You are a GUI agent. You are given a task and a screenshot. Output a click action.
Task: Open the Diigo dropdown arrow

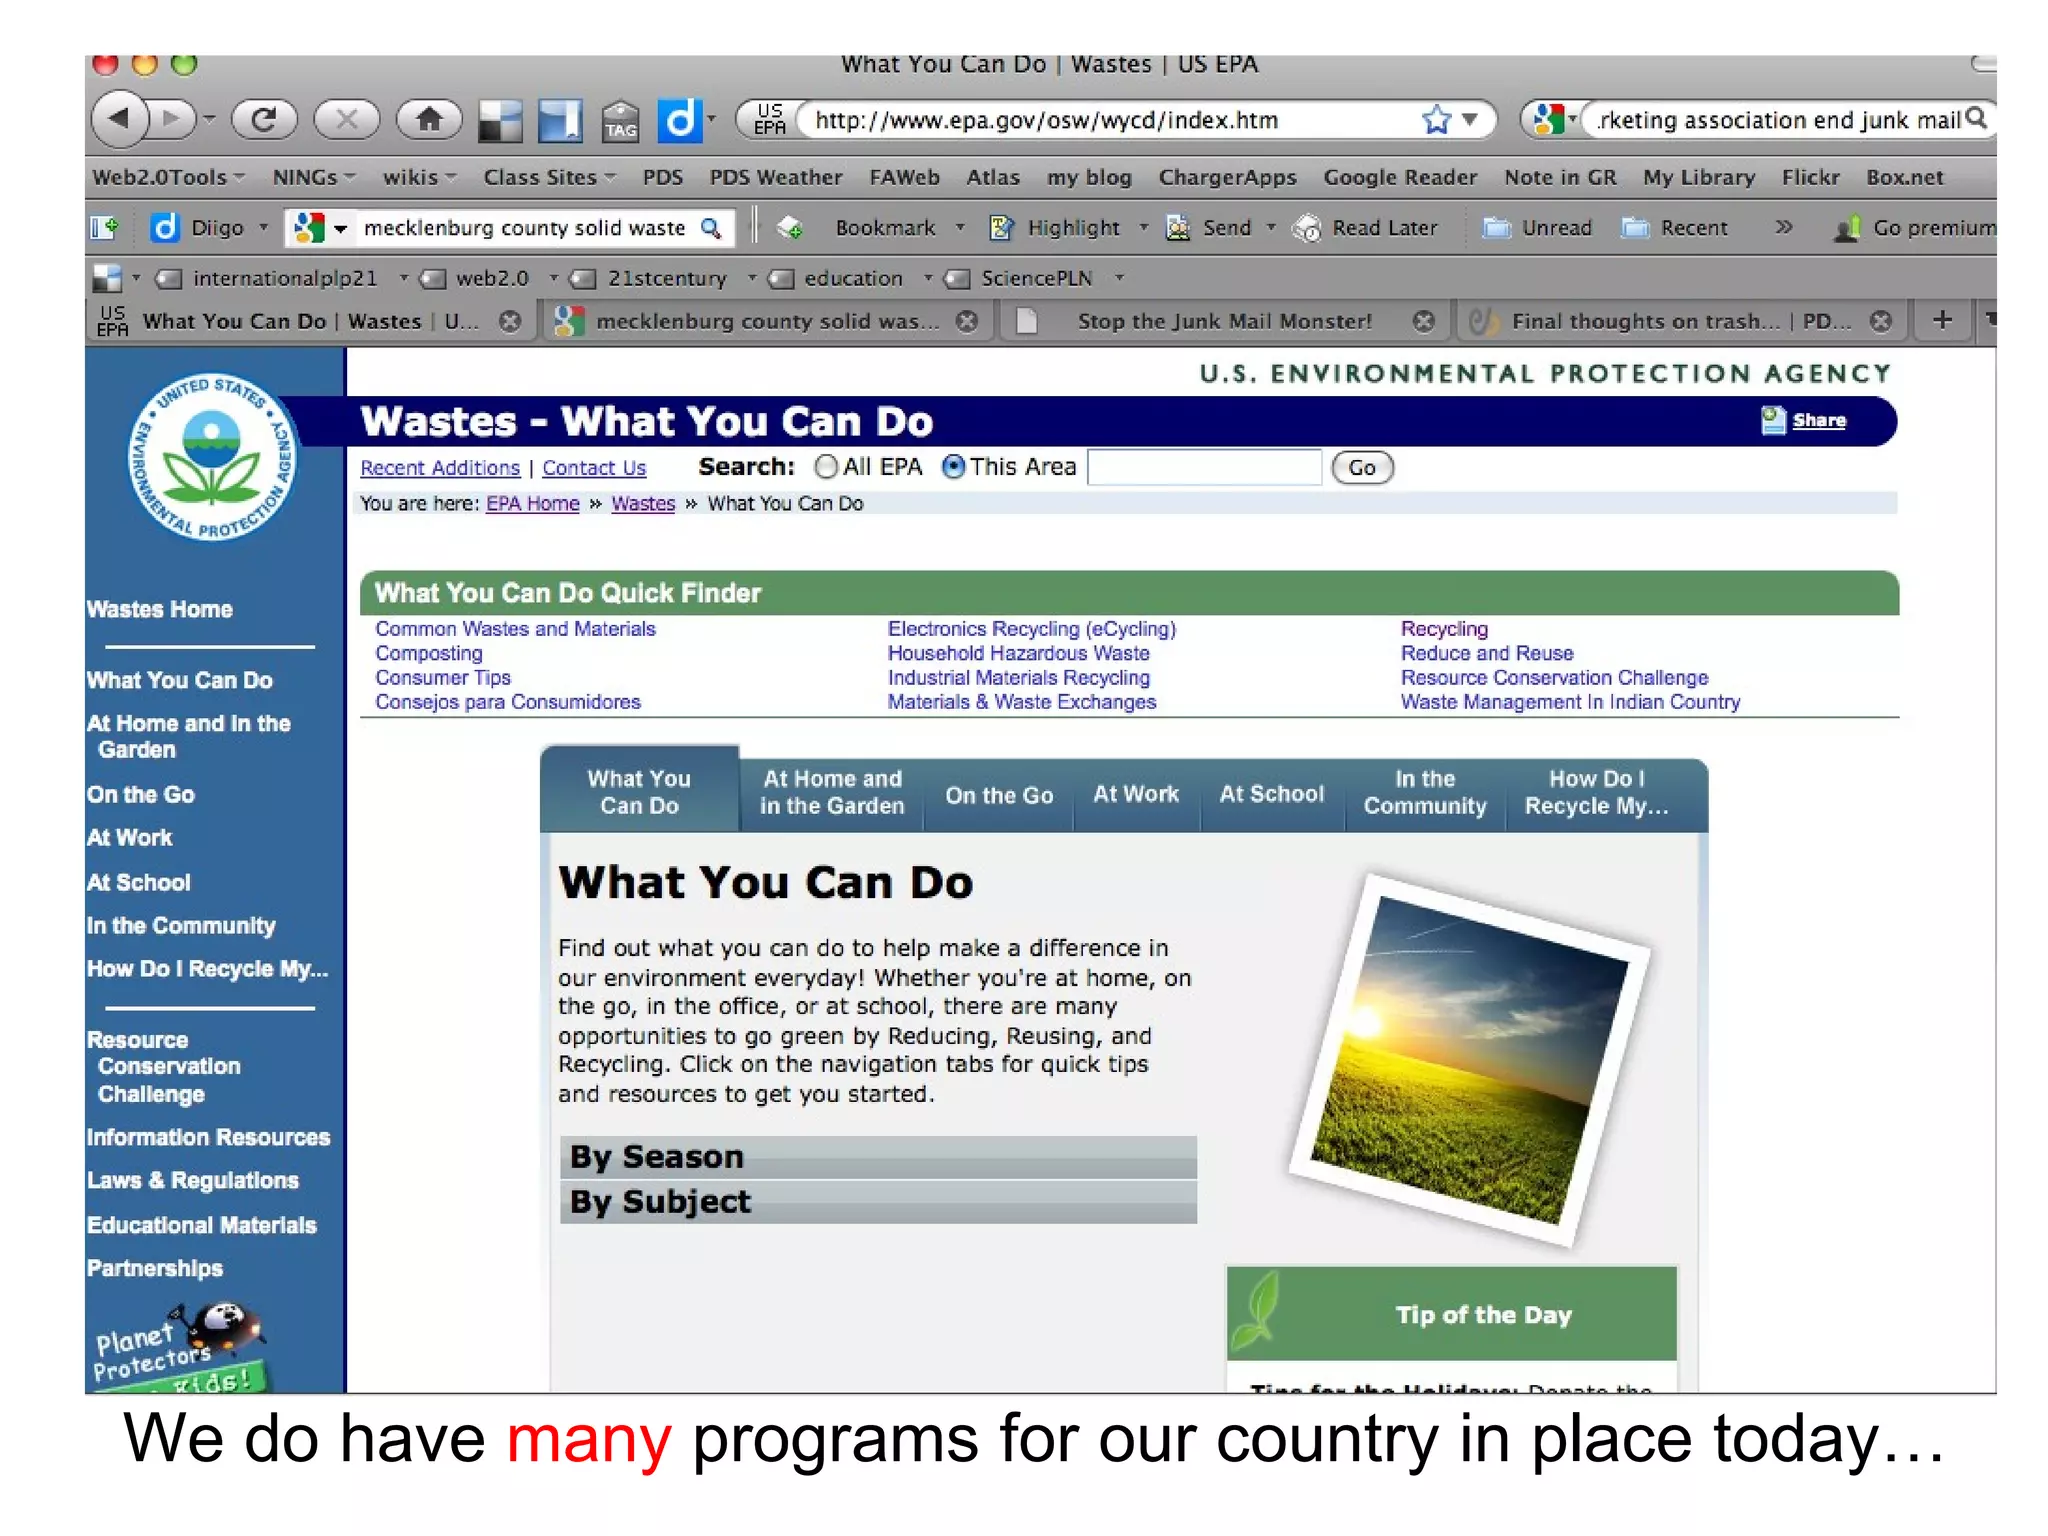point(264,228)
